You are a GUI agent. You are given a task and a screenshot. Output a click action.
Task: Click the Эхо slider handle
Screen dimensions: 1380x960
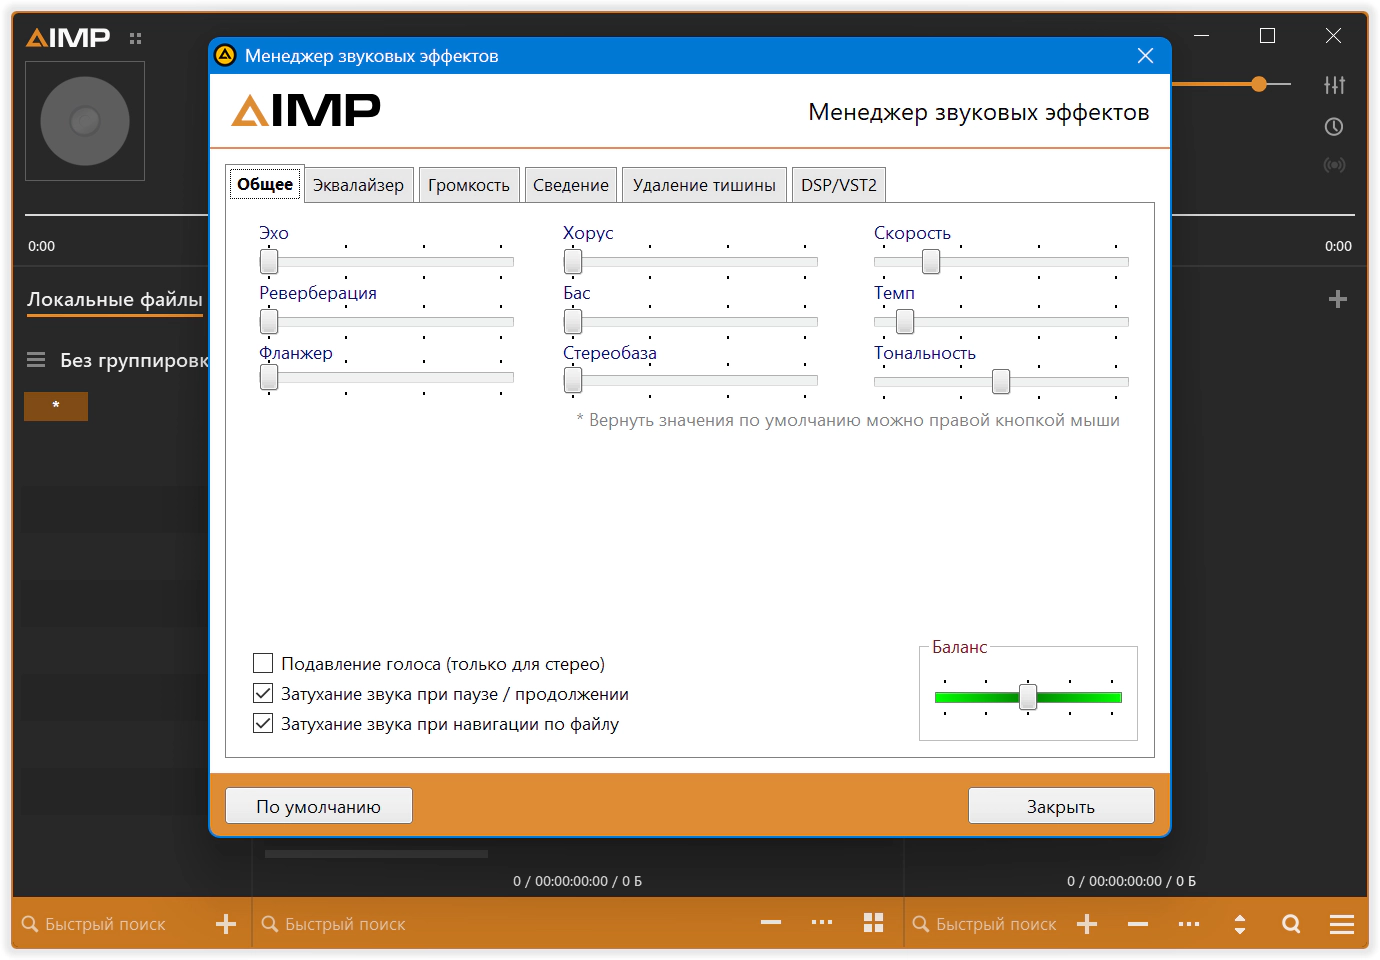tap(269, 262)
